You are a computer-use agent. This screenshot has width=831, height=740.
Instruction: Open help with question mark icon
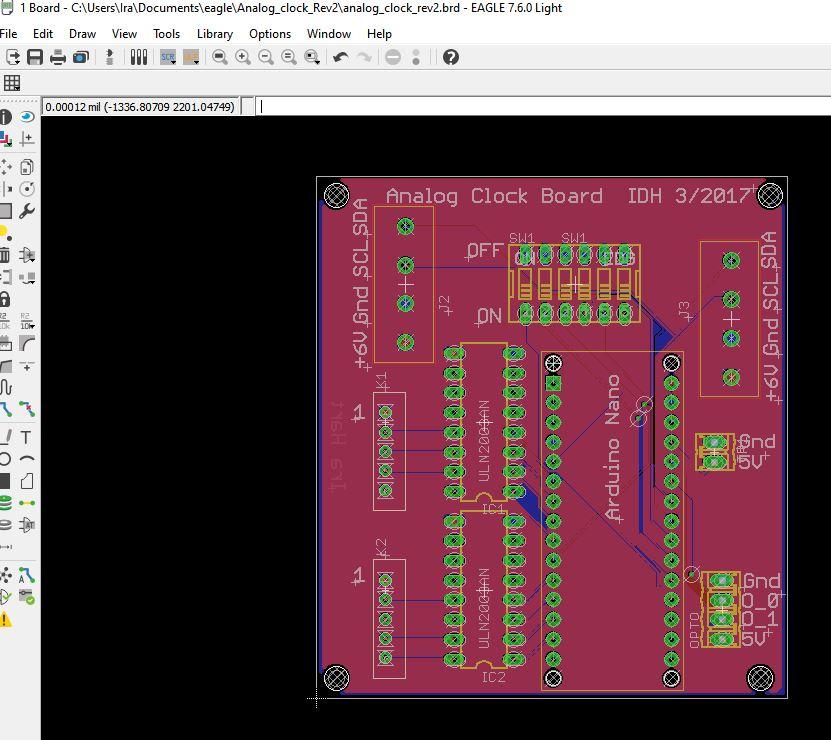(450, 57)
